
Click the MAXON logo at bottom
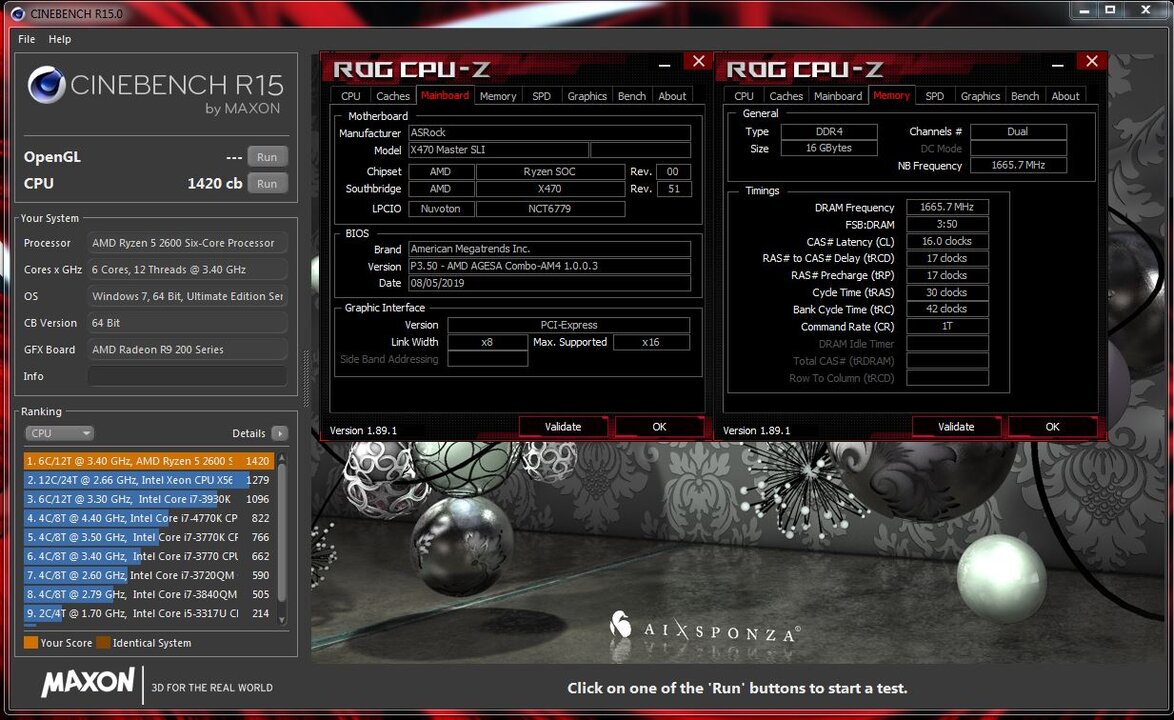pyautogui.click(x=88, y=683)
